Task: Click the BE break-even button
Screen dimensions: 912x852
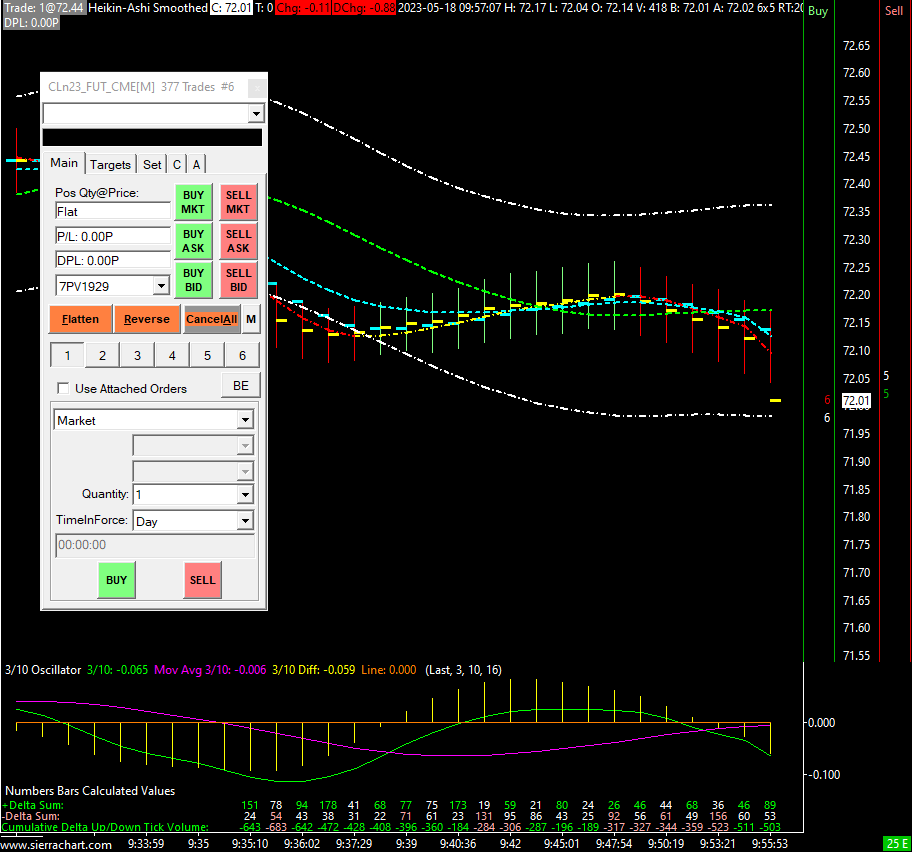Action: click(241, 385)
